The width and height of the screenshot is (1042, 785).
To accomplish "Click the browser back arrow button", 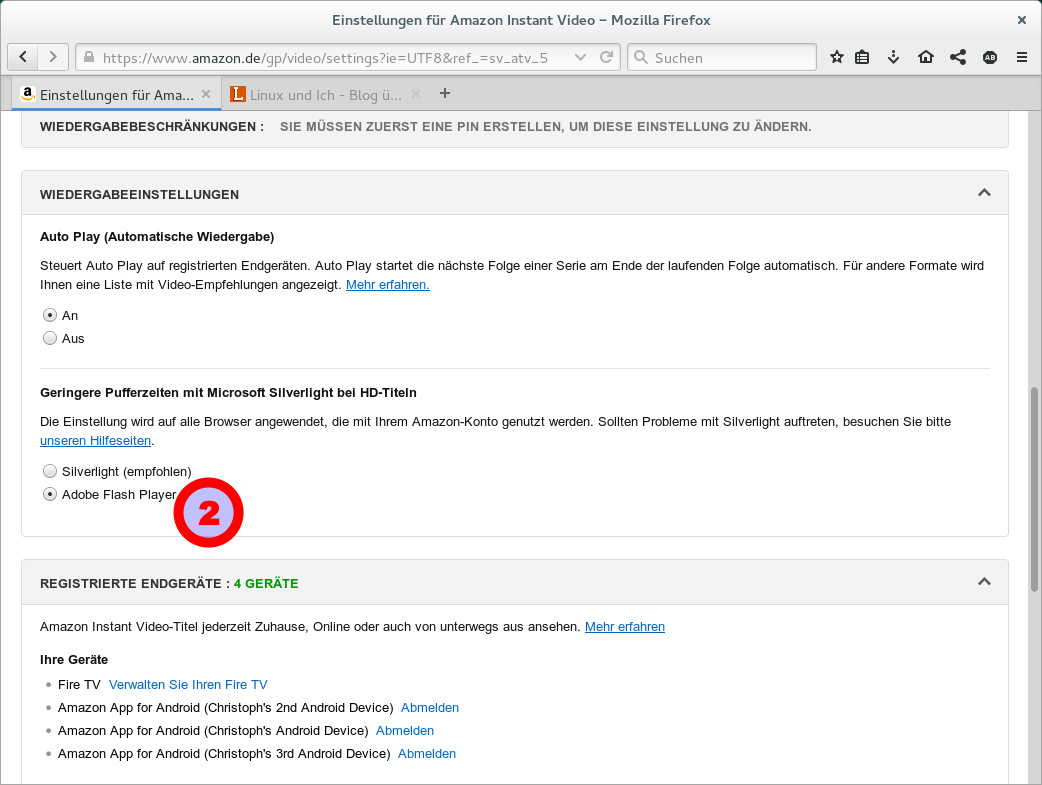I will pyautogui.click(x=24, y=57).
